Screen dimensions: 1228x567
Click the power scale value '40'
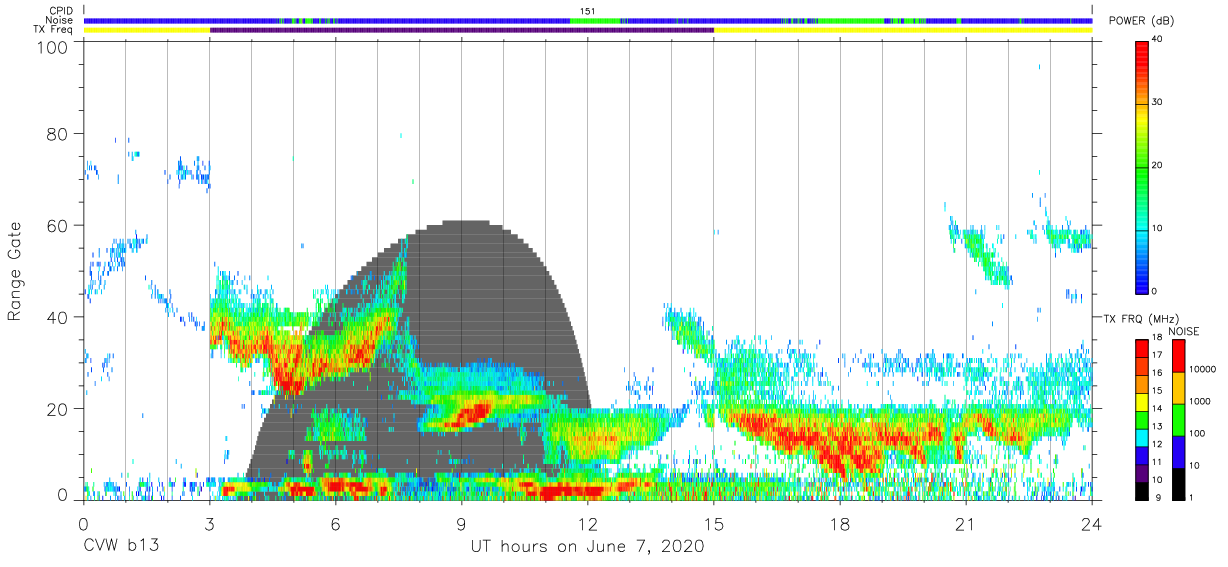(1157, 40)
